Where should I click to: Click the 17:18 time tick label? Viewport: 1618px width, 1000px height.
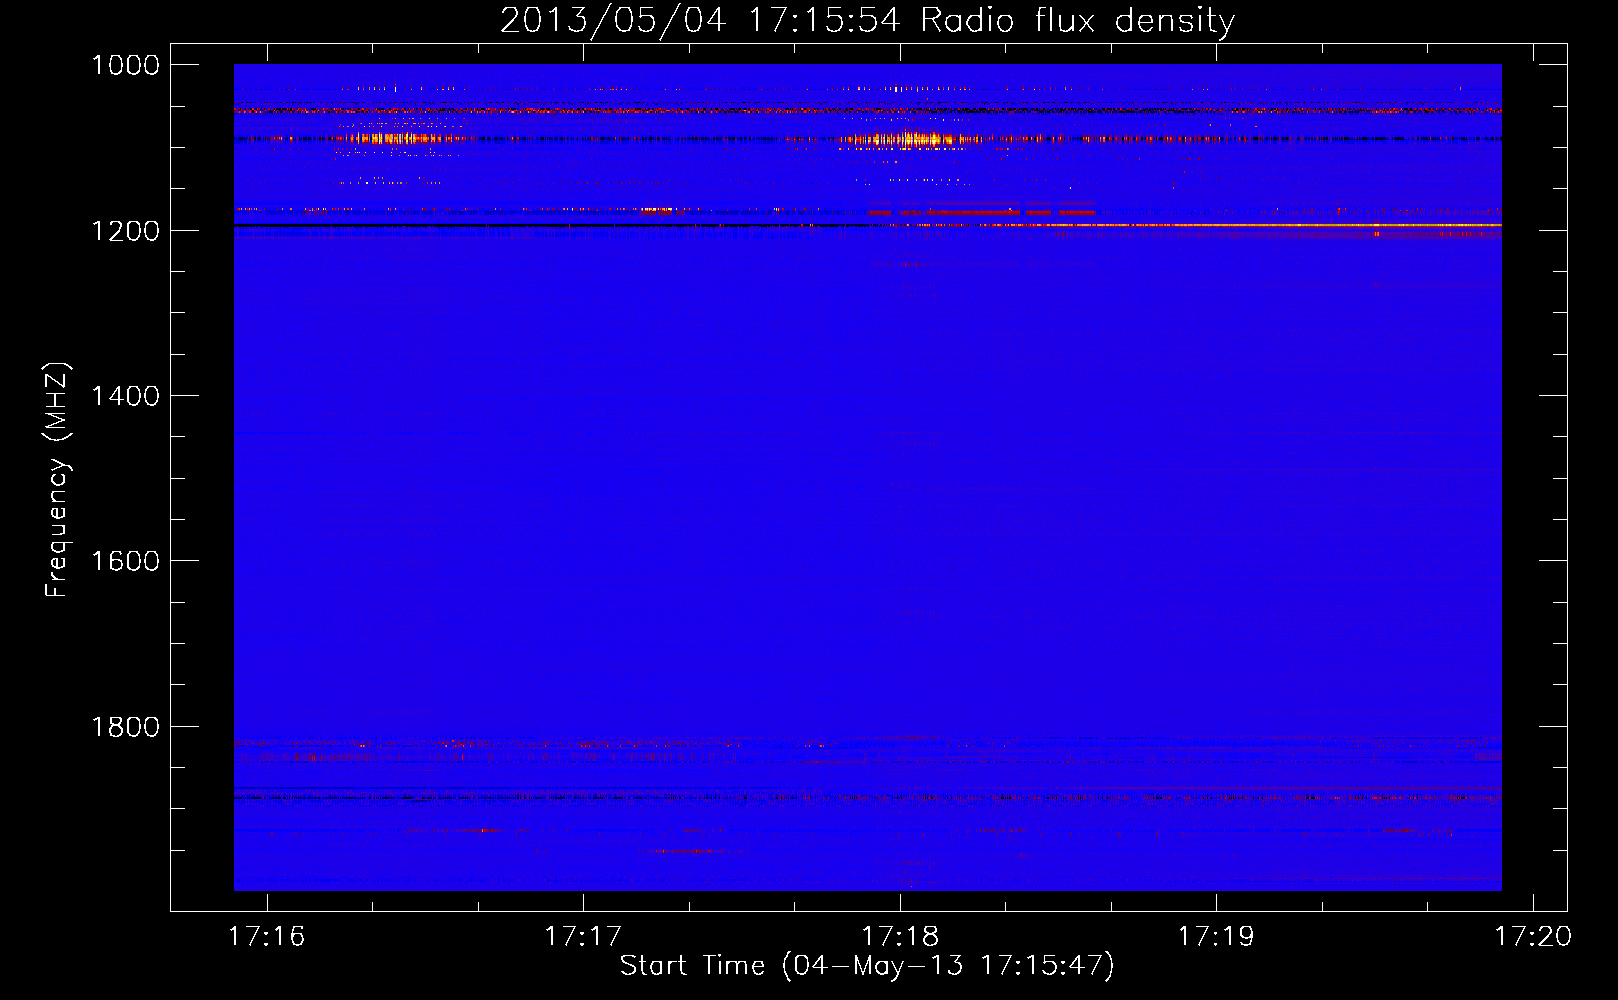pyautogui.click(x=900, y=937)
